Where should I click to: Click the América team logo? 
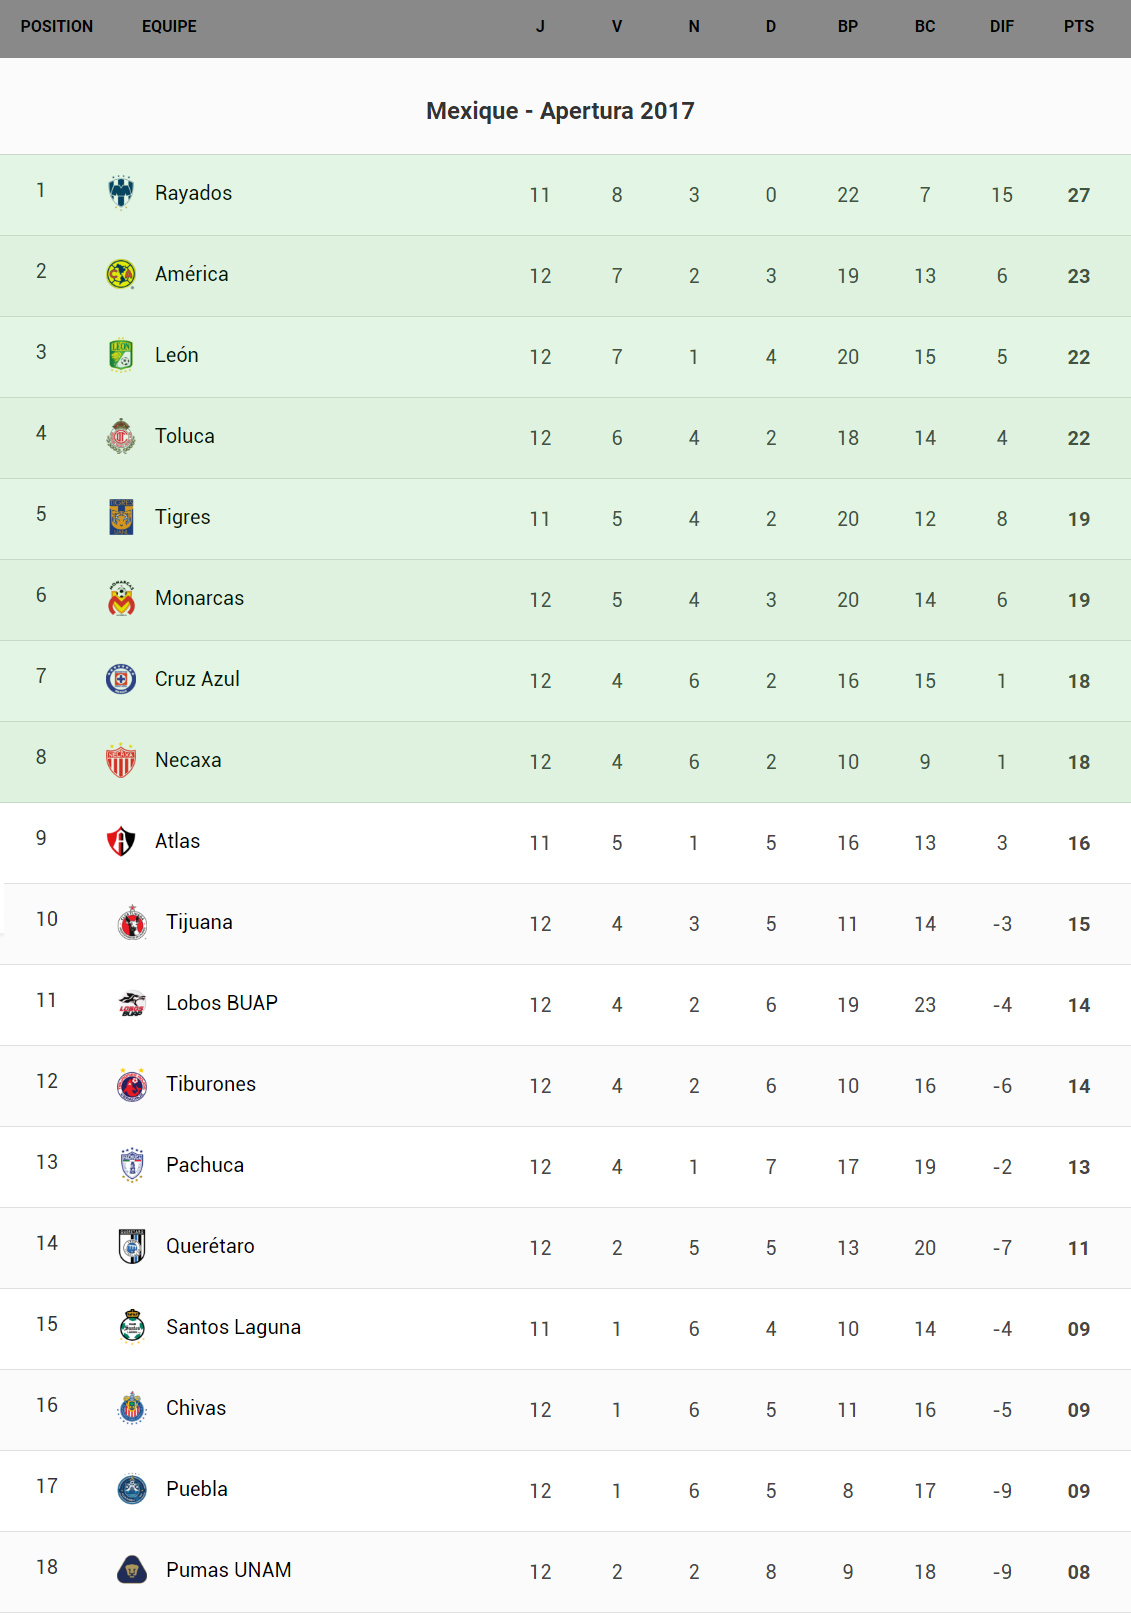121,274
